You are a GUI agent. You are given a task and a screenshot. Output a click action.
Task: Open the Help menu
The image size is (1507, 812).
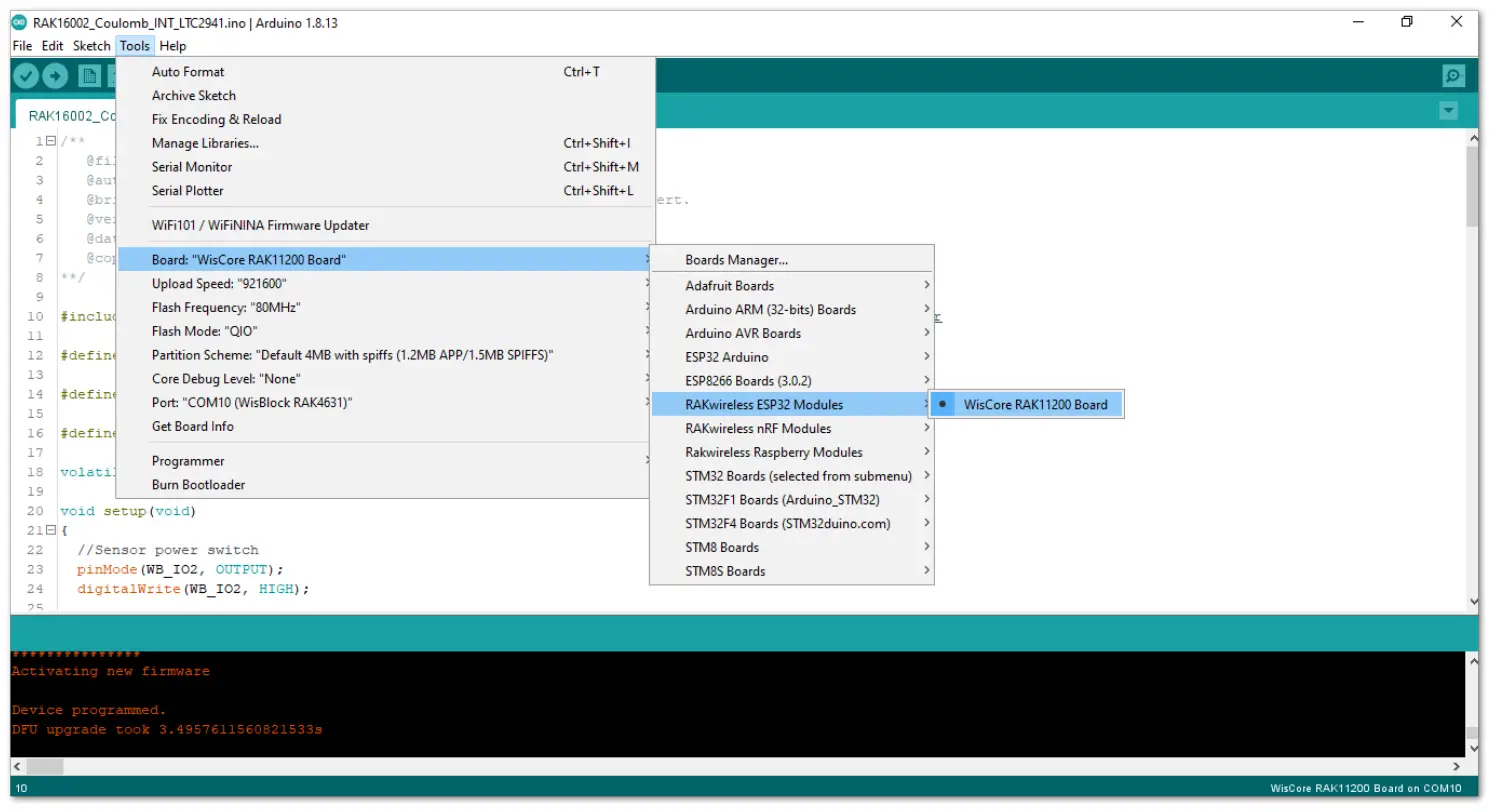click(x=173, y=46)
